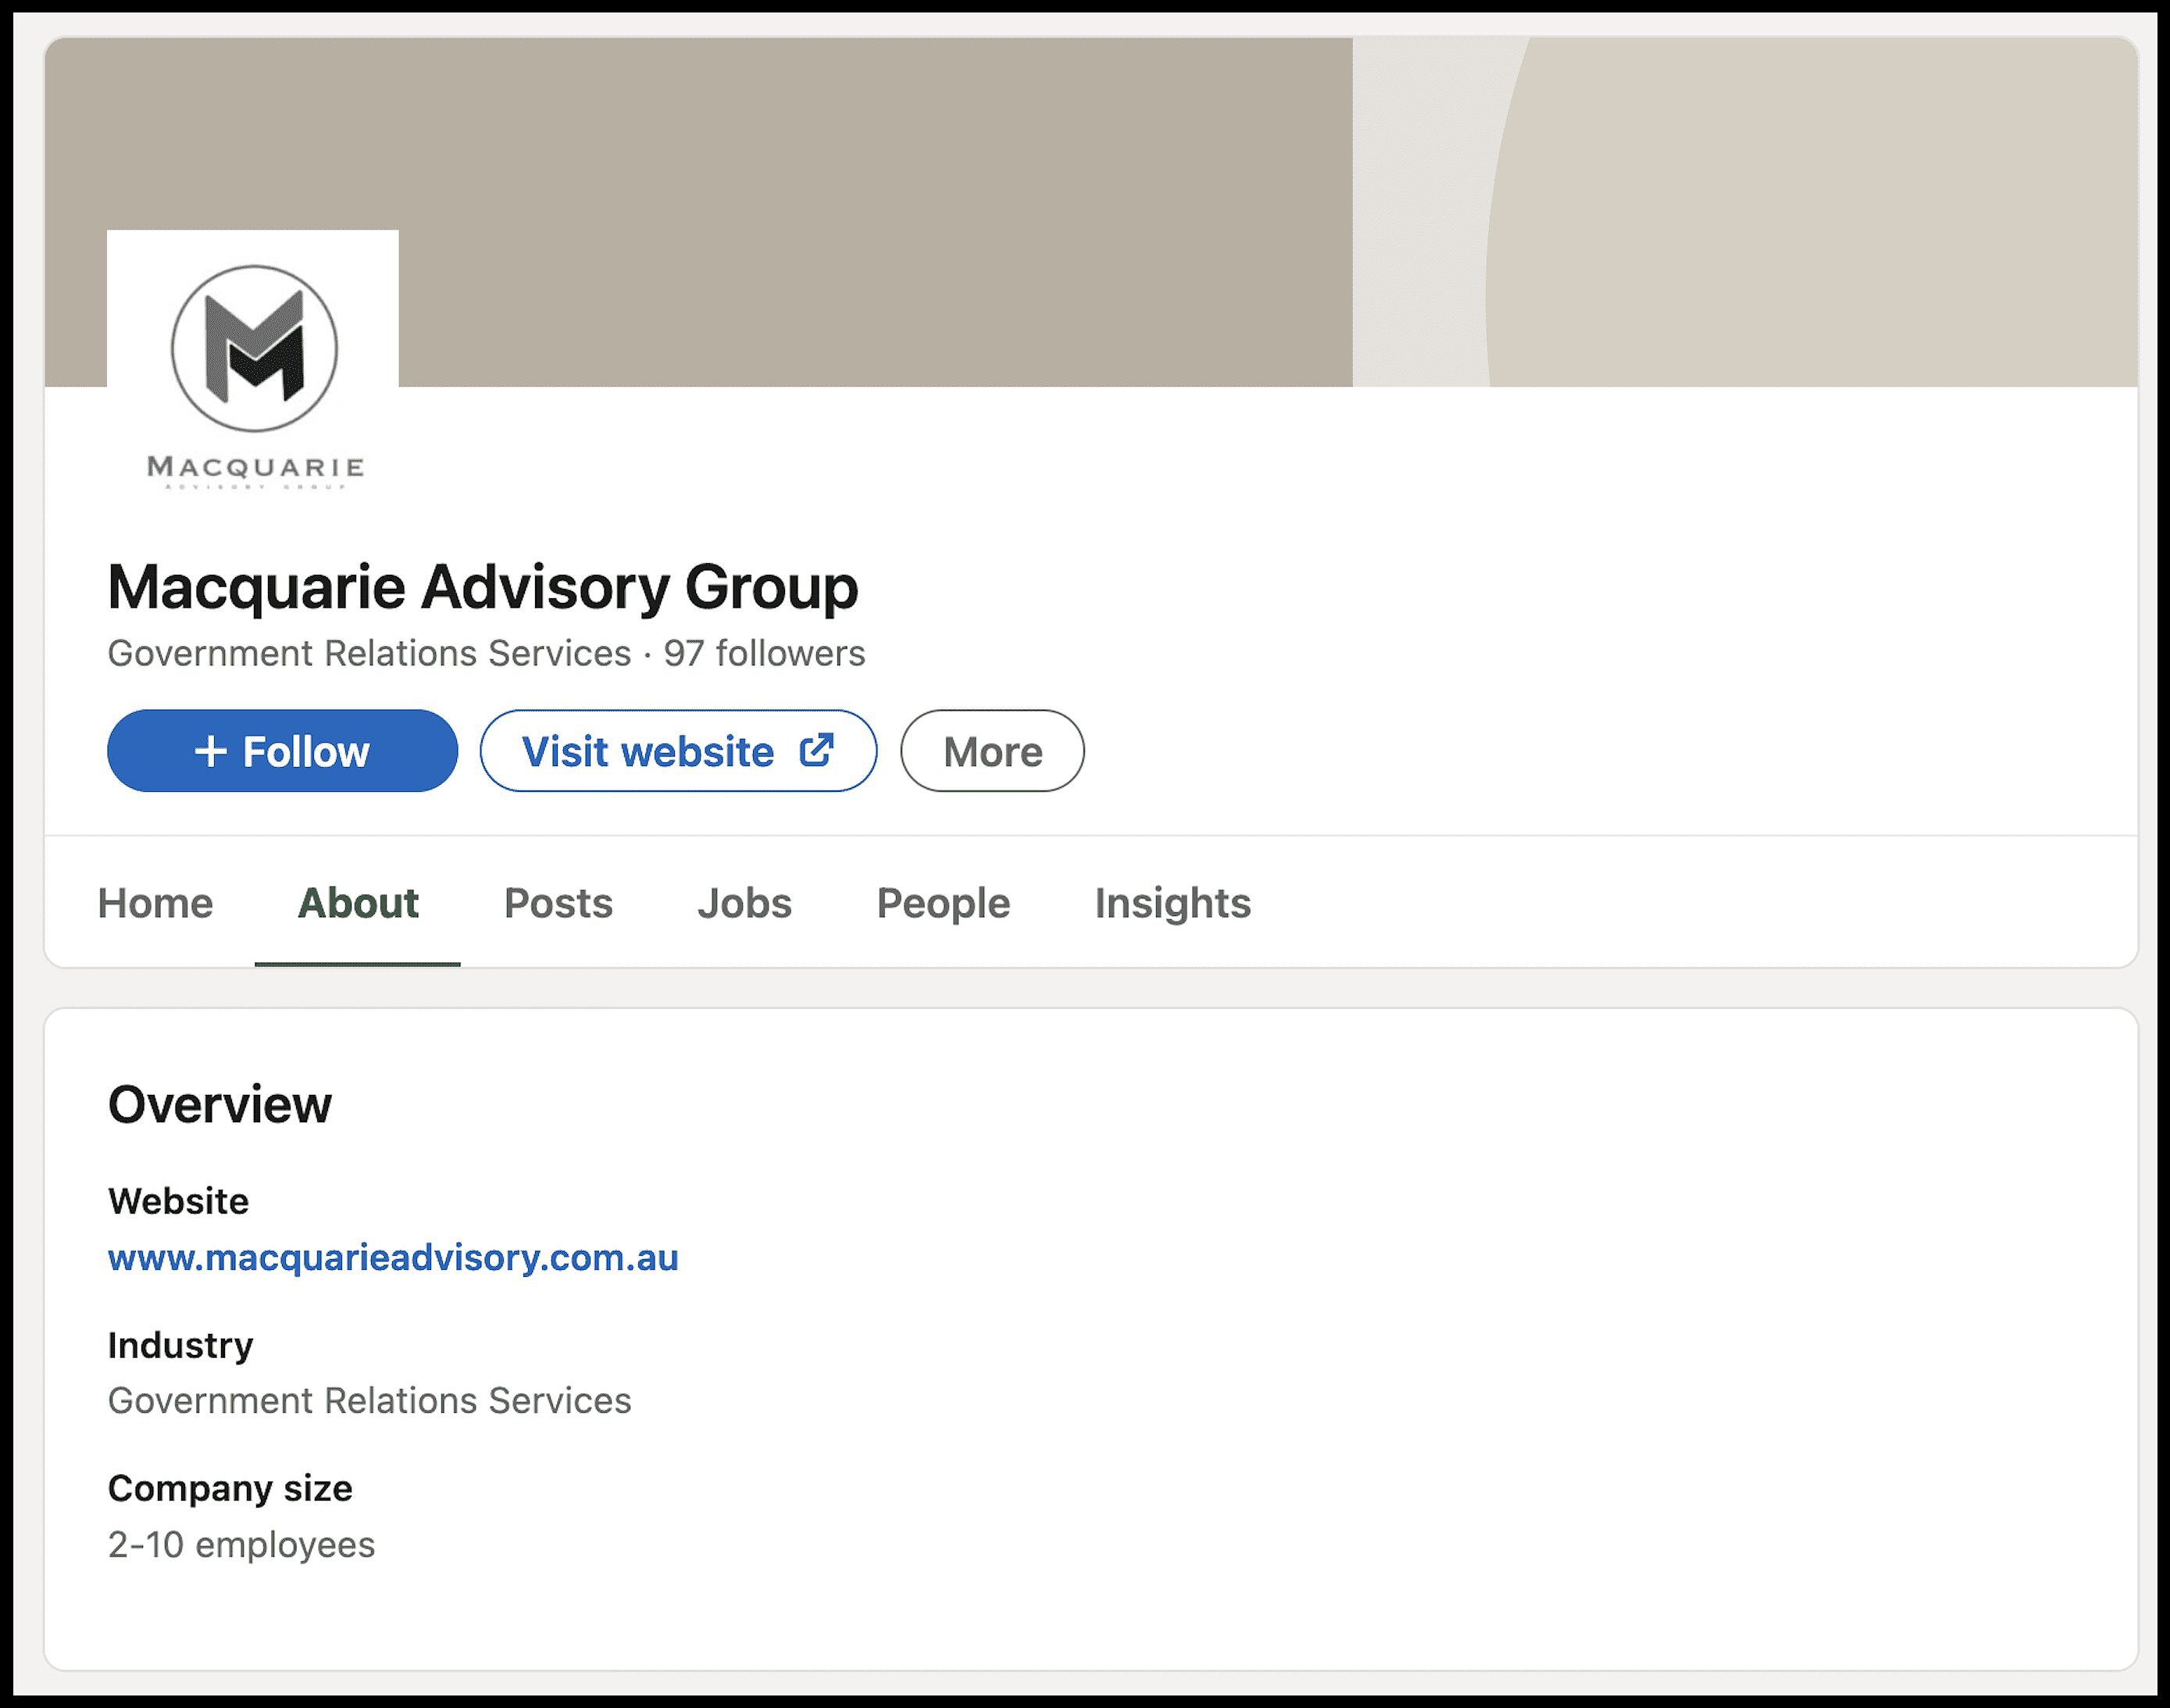Click the Website label in Overview
This screenshot has height=1708, width=2170.
[178, 1201]
